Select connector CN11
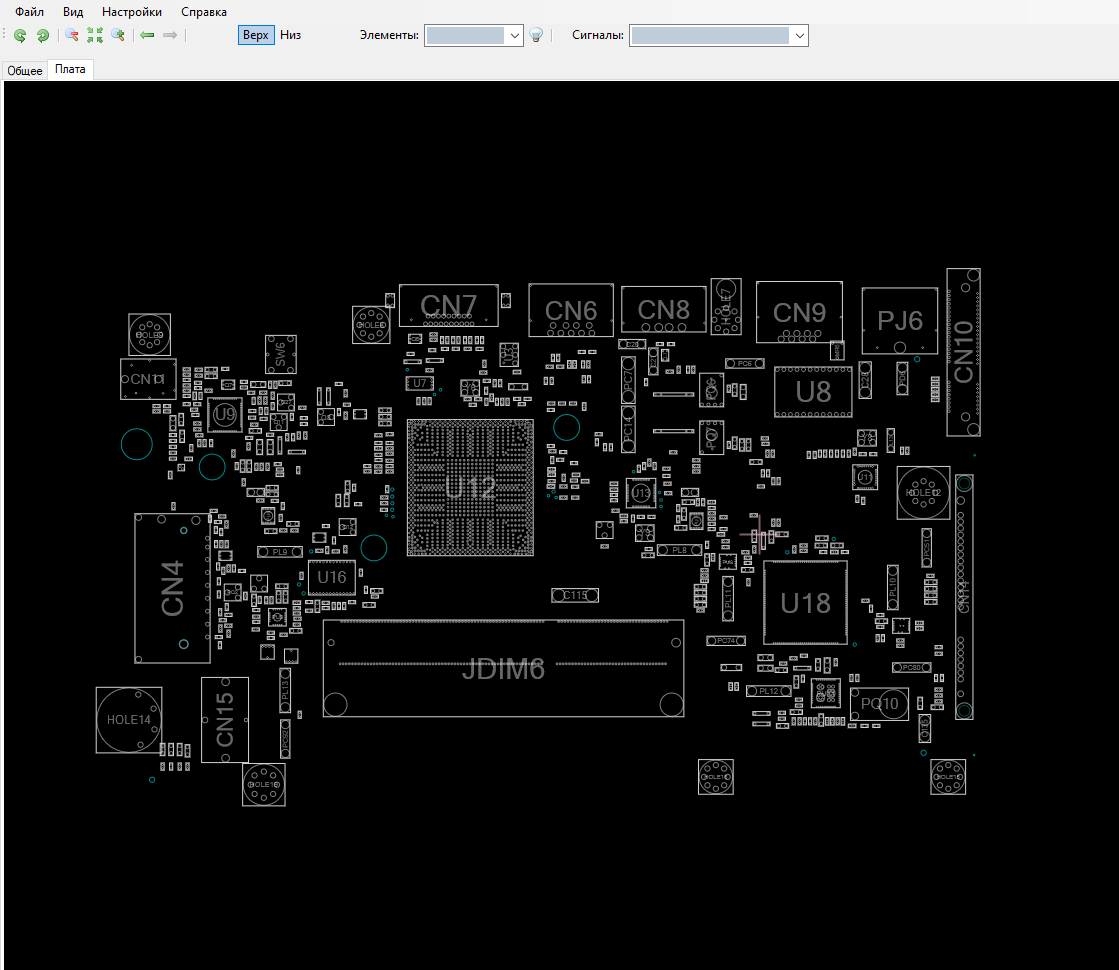 148,379
